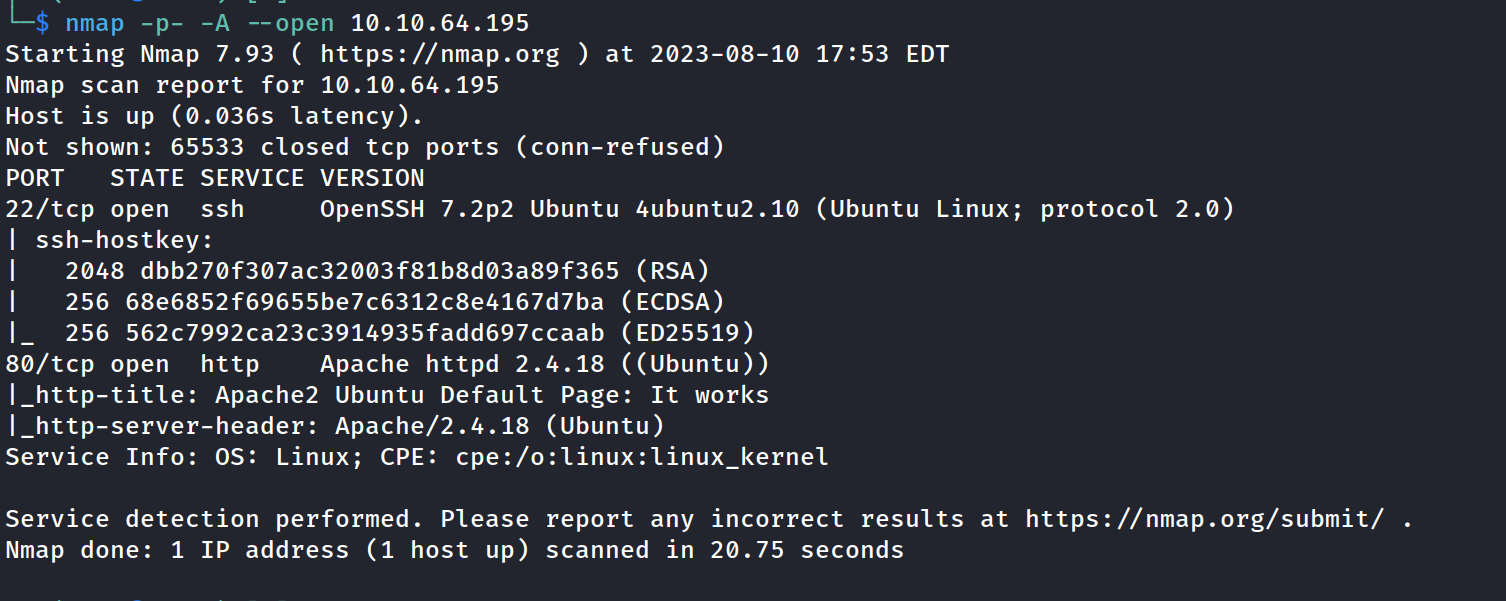Open the https://nmap.org link in the Starting Nmap line

[x=440, y=54]
